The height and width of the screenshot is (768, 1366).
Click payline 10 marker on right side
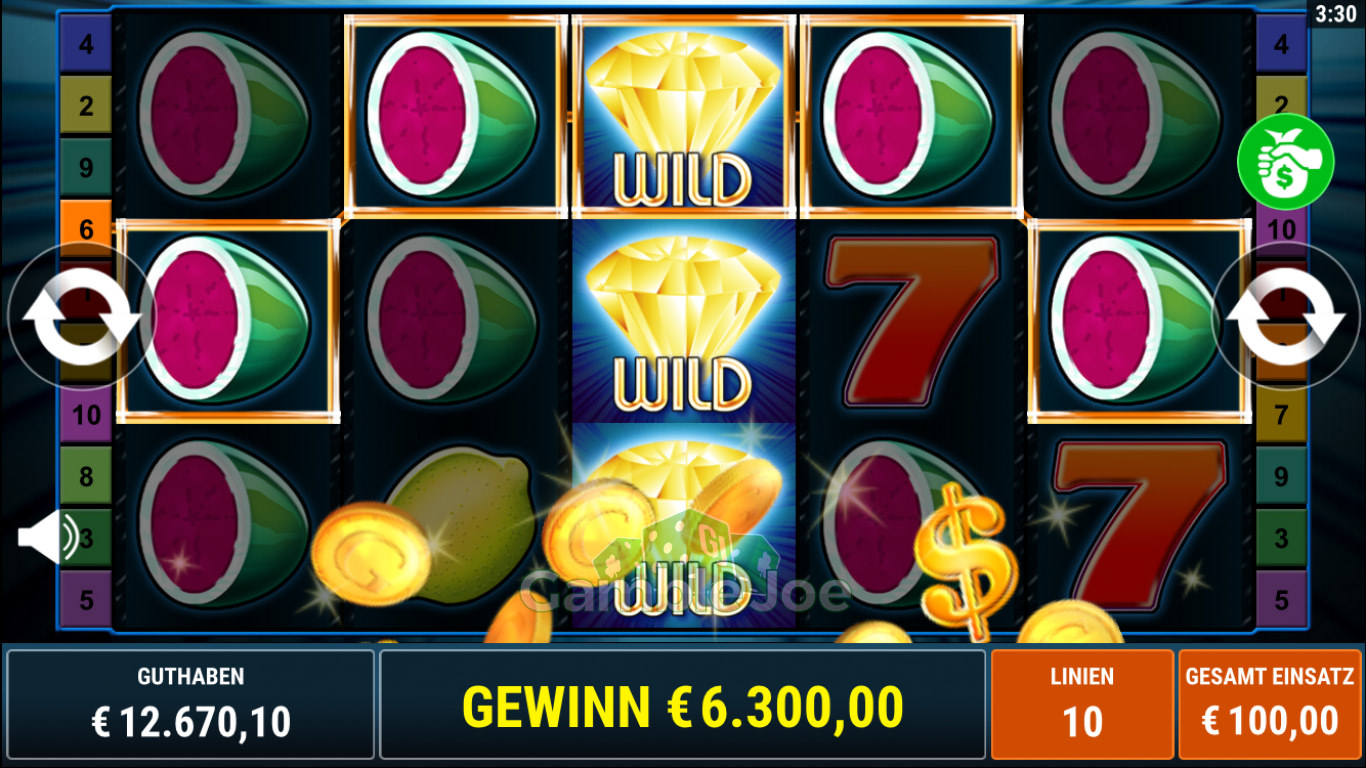coord(1281,230)
